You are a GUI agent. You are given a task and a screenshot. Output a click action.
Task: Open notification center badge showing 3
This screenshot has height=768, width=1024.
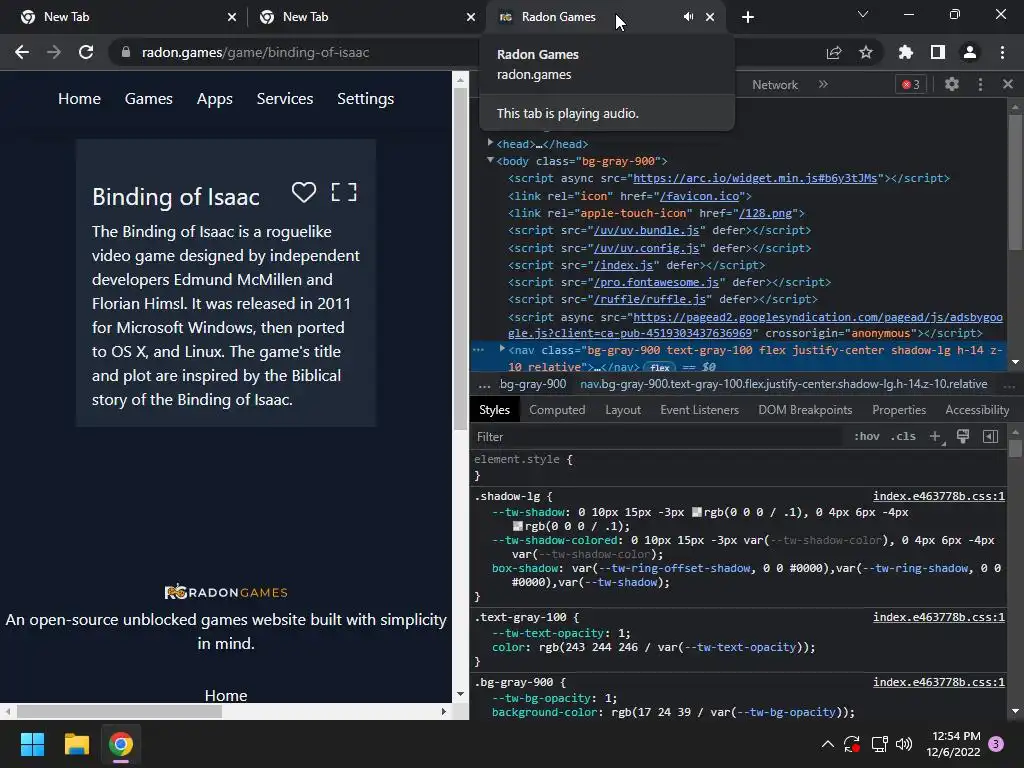click(x=996, y=744)
